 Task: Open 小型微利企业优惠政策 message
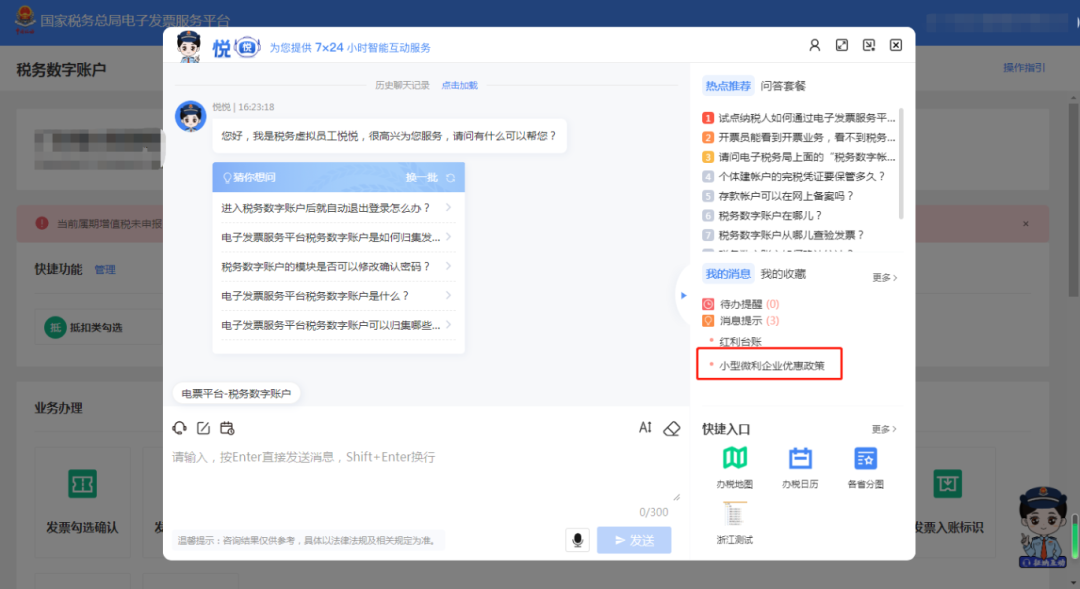pos(771,366)
